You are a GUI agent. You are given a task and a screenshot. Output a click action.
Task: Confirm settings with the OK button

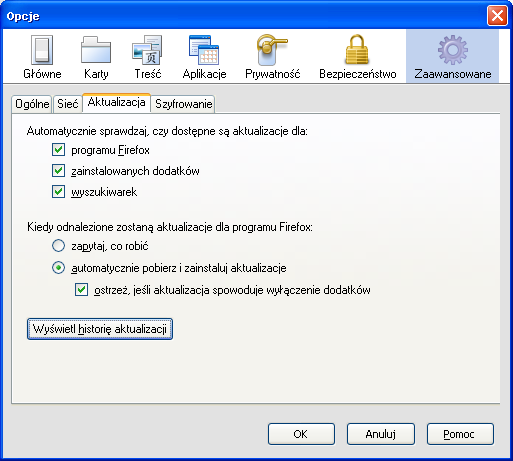click(x=301, y=434)
